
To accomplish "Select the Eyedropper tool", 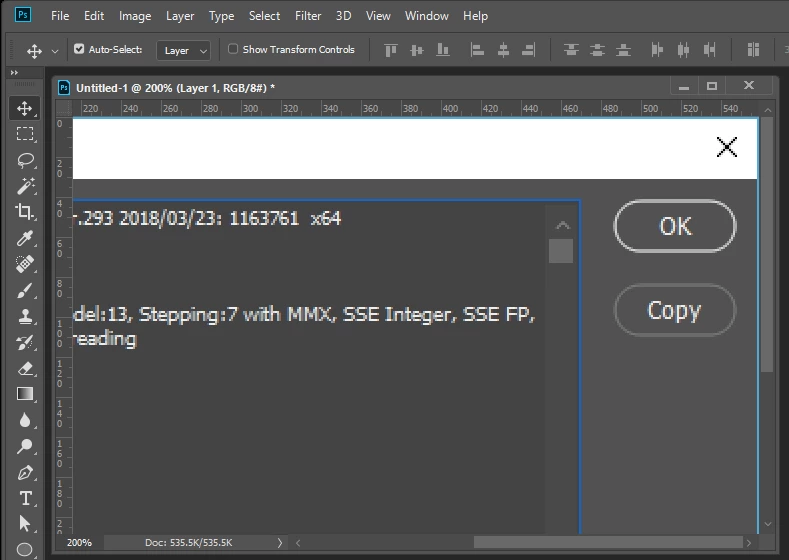I will 25,238.
